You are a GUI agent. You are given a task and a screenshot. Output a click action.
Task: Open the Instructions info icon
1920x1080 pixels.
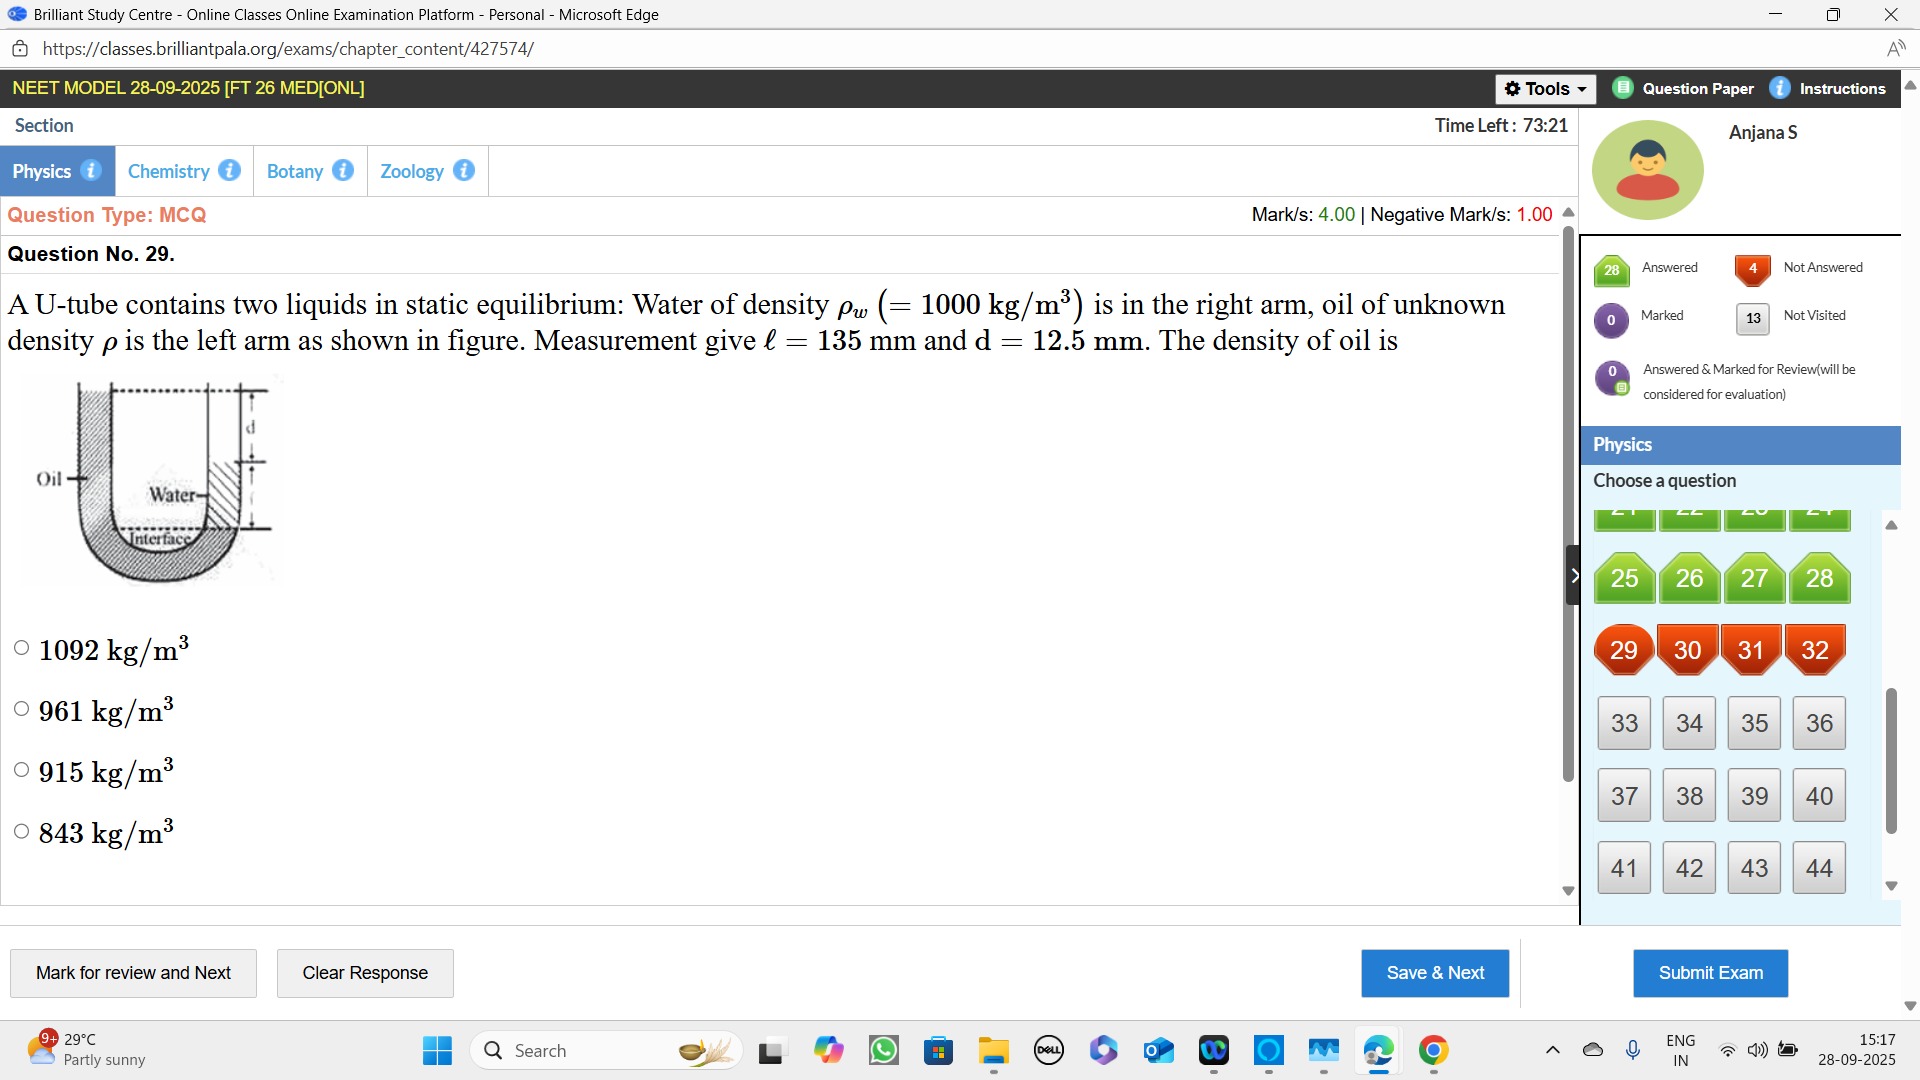coord(1780,88)
